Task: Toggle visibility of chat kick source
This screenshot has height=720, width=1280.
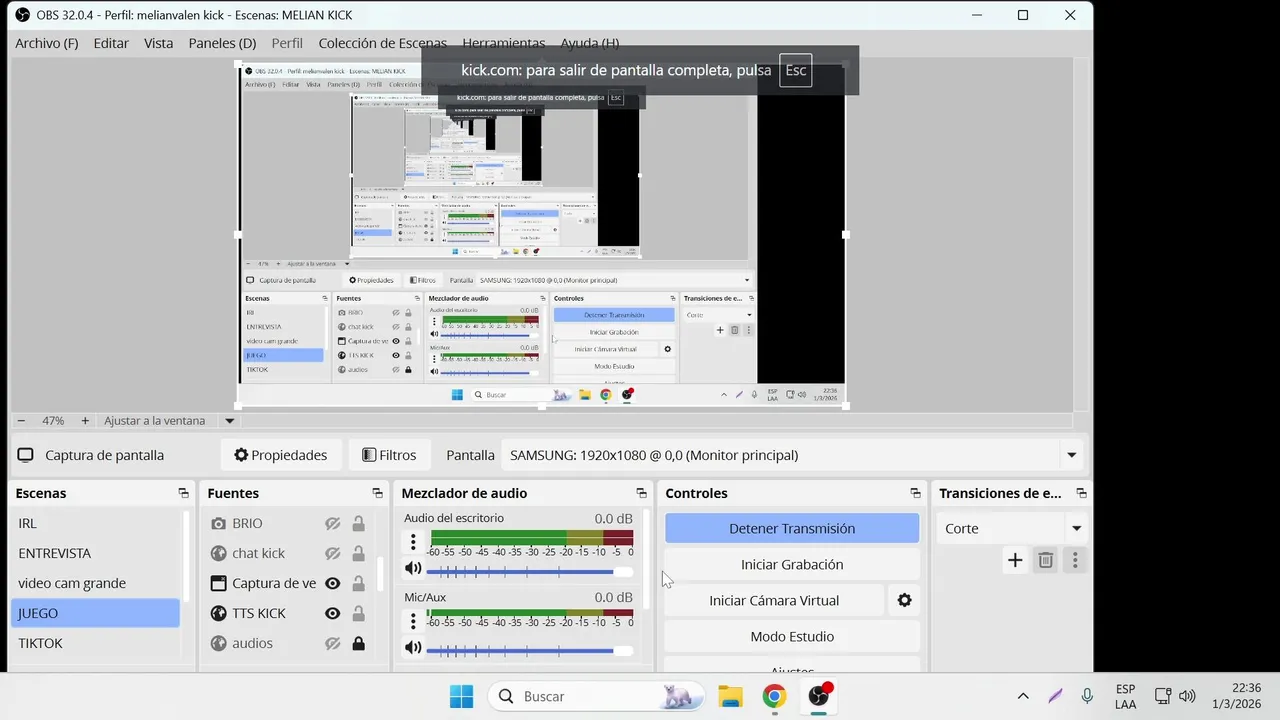Action: (333, 553)
